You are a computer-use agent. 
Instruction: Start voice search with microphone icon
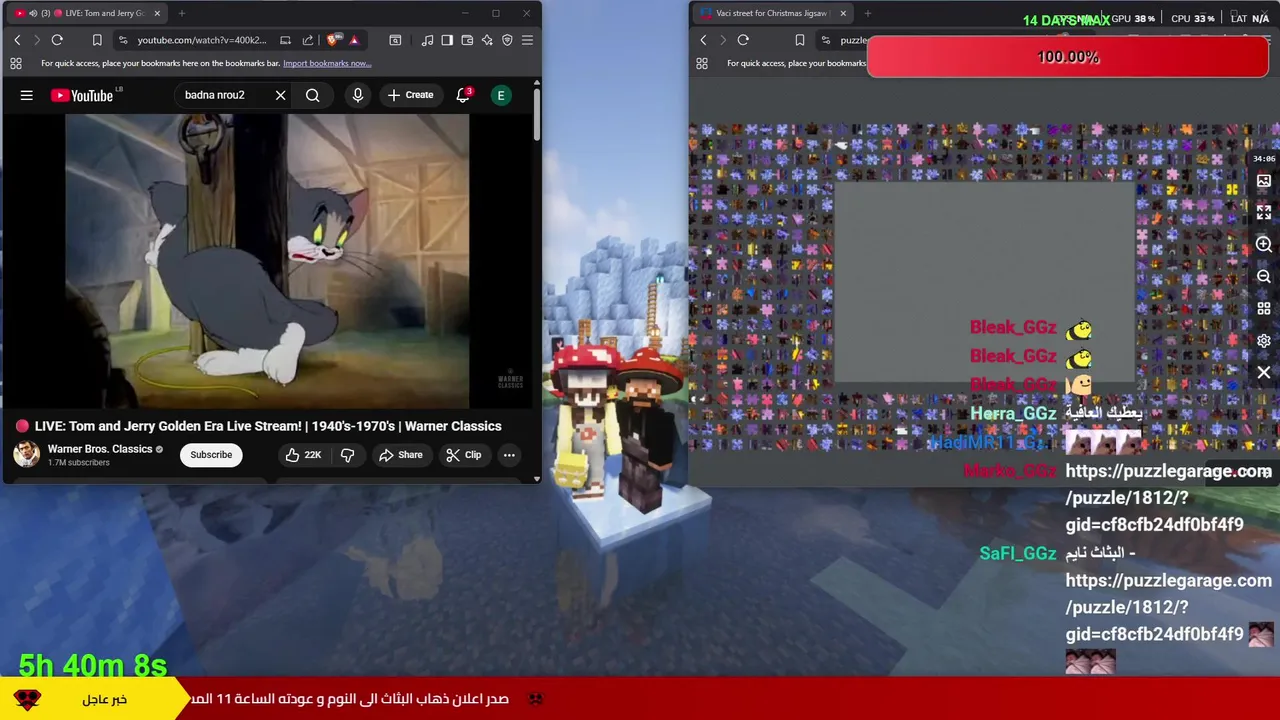(358, 95)
